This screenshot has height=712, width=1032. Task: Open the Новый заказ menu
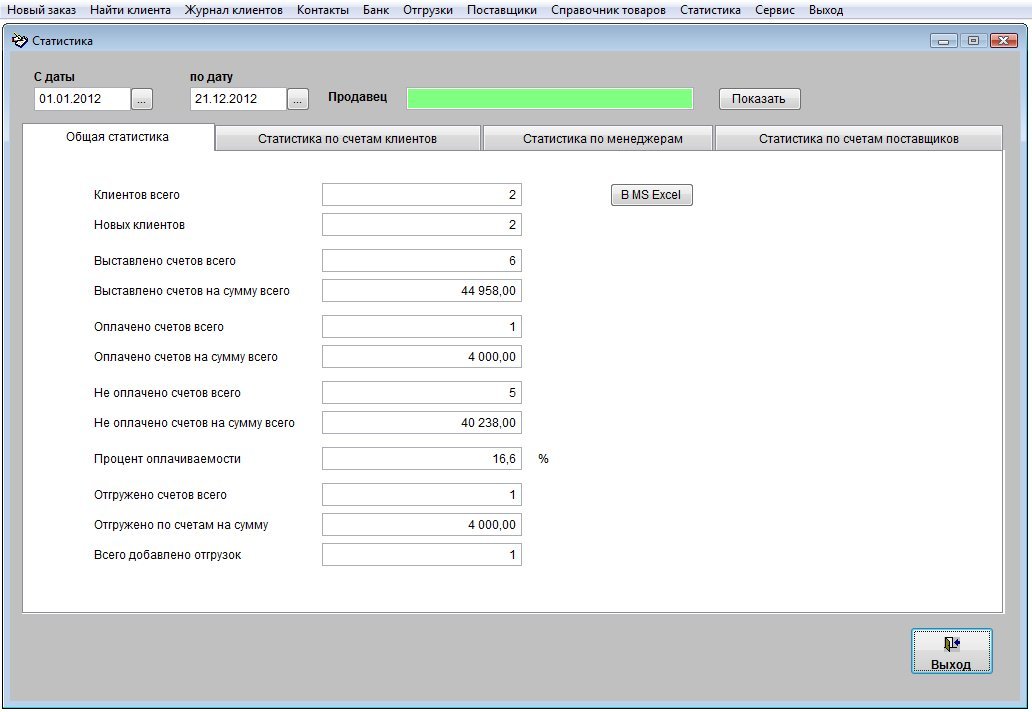(41, 10)
